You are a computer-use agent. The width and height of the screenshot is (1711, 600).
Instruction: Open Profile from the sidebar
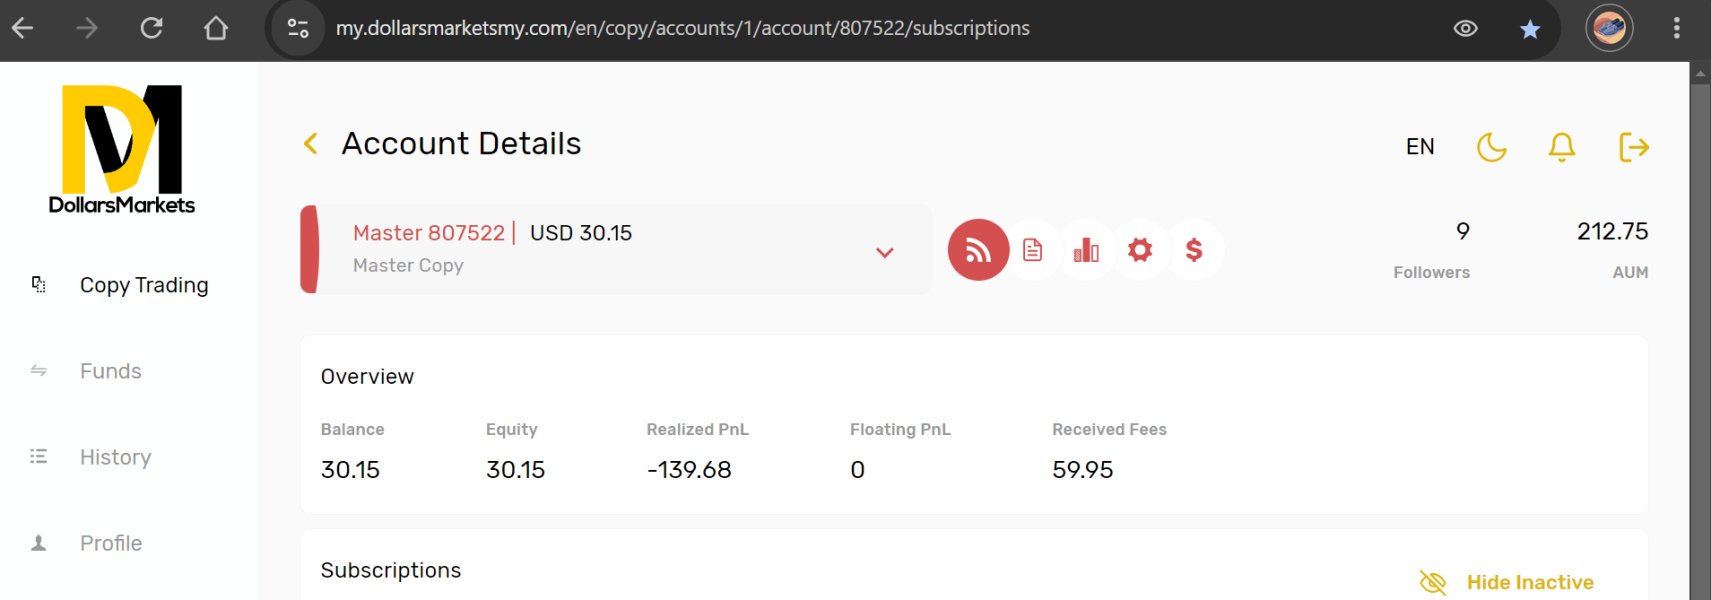coord(110,543)
